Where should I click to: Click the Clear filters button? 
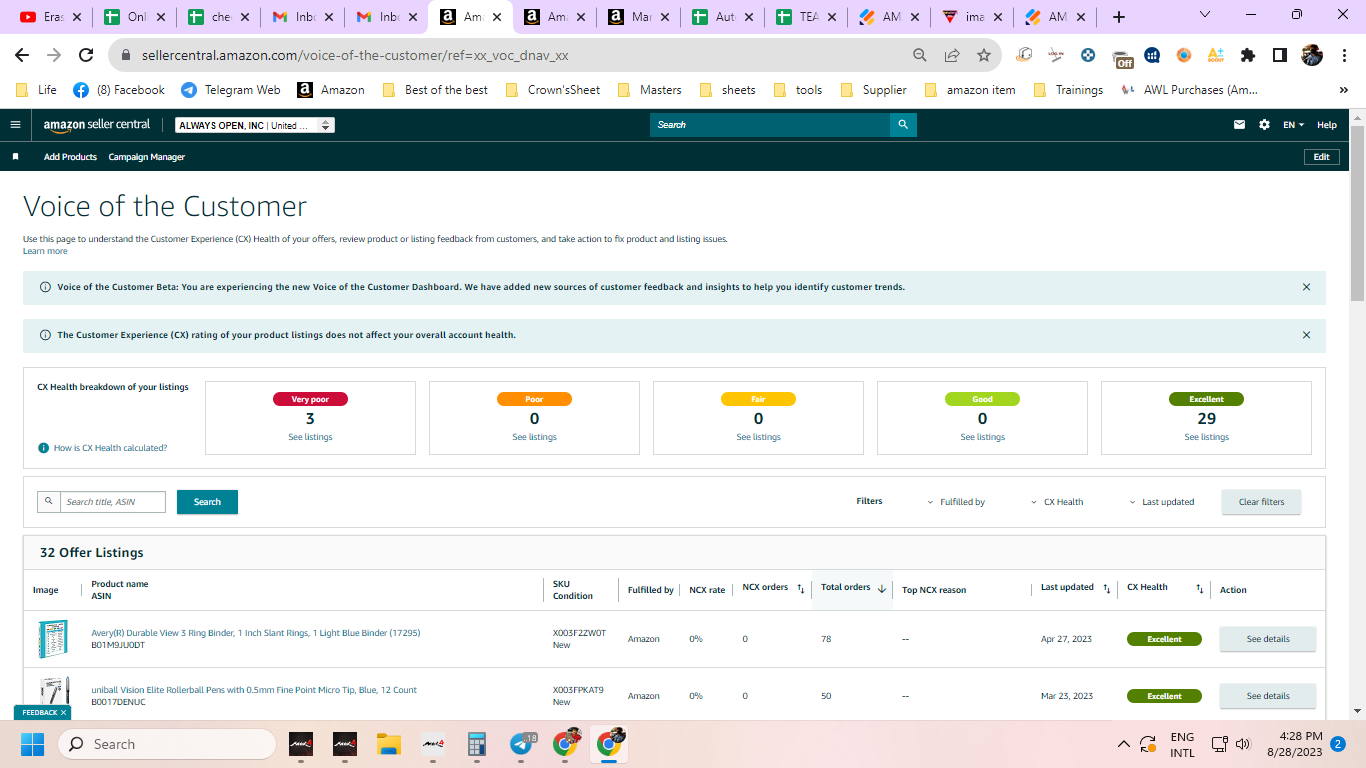pyautogui.click(x=1261, y=502)
